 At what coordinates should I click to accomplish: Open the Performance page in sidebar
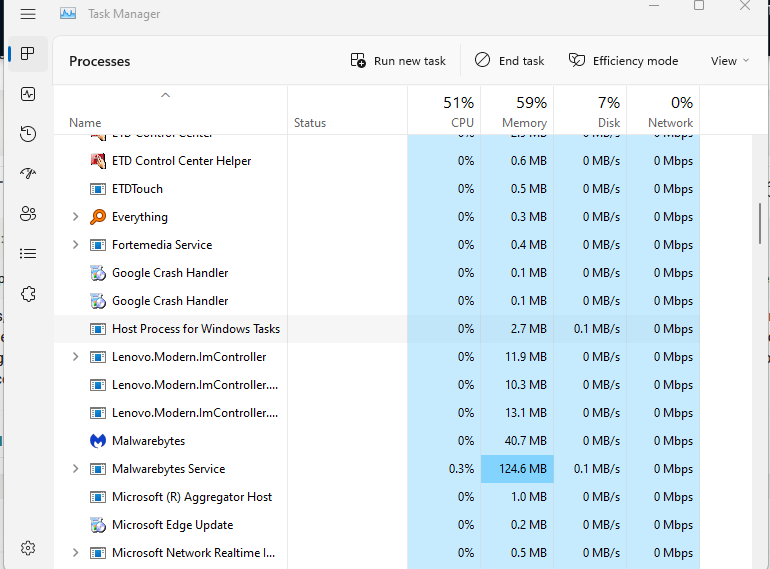(28, 94)
